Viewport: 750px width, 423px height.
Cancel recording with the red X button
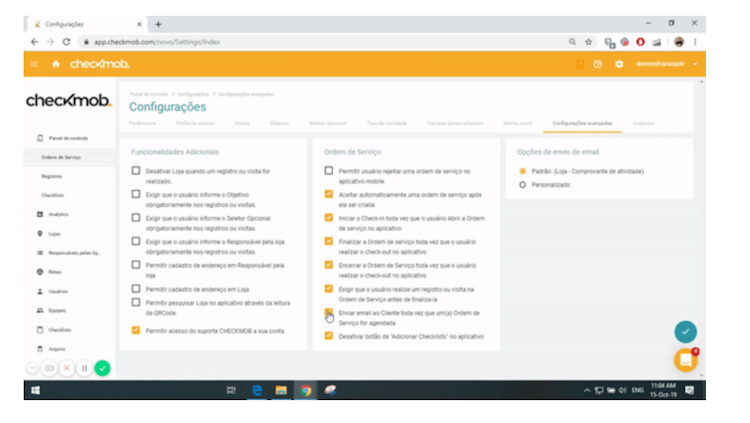pos(67,368)
